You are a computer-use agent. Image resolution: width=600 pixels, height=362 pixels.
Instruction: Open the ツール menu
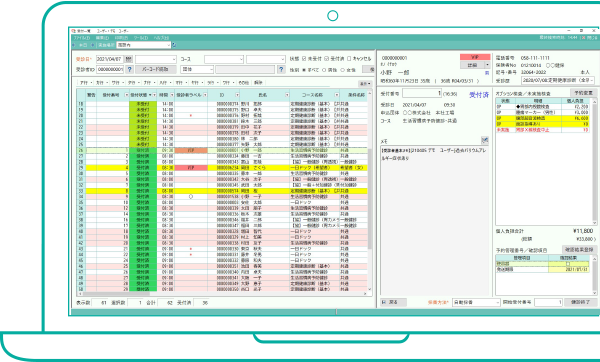(141, 38)
